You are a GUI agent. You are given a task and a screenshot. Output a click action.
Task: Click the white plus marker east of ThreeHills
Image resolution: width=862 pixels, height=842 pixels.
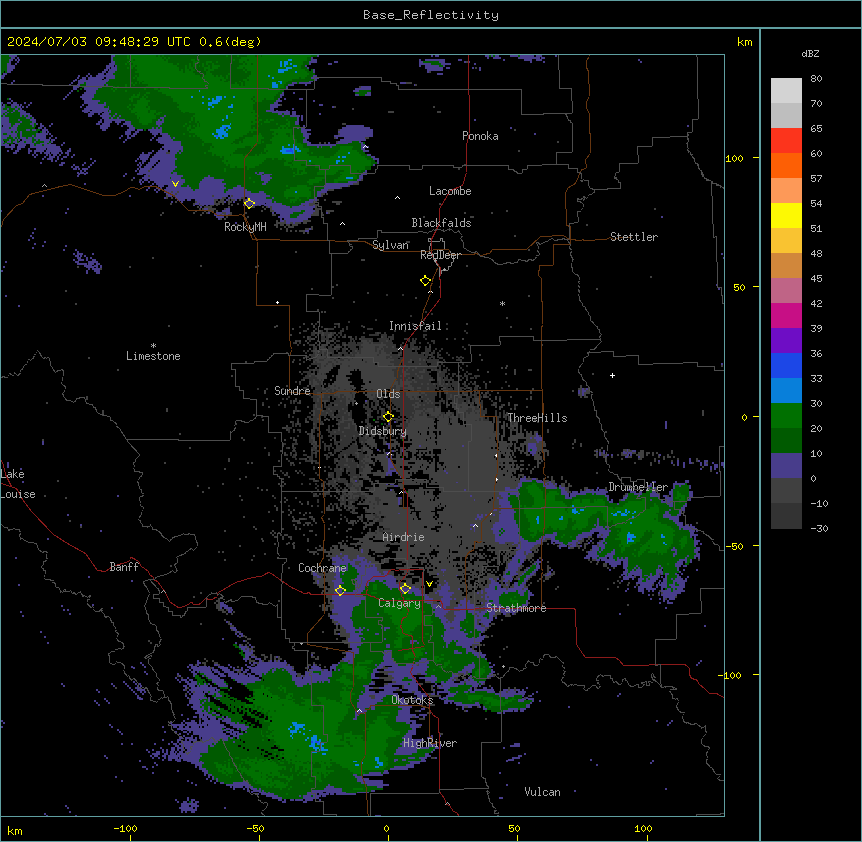pos(612,375)
